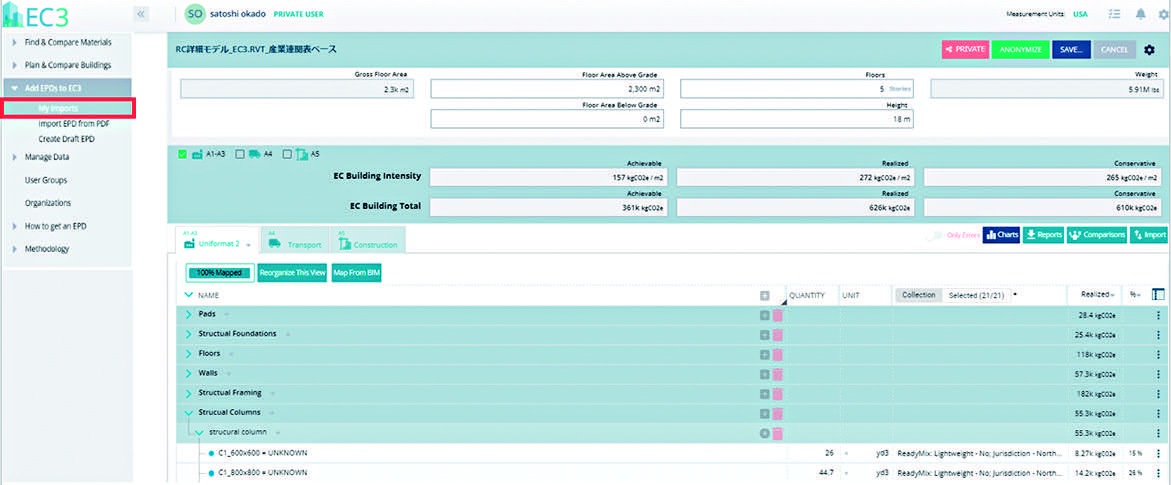Open Import EPD from PDF in the sidebar

click(x=74, y=124)
